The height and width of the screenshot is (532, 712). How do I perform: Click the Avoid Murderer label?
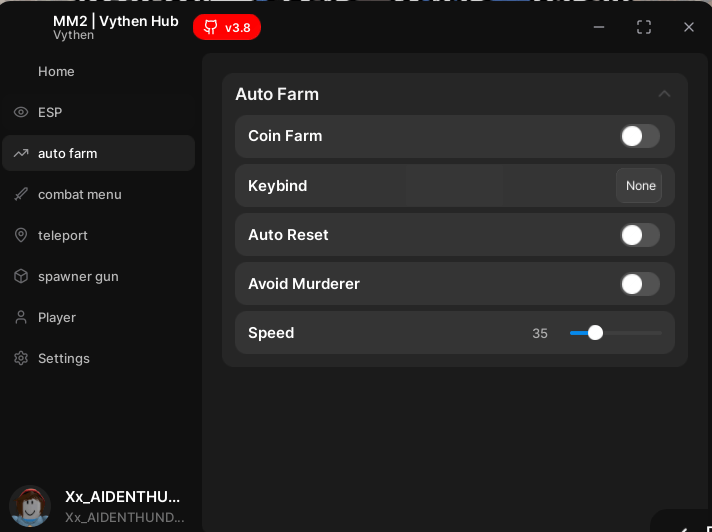[304, 284]
